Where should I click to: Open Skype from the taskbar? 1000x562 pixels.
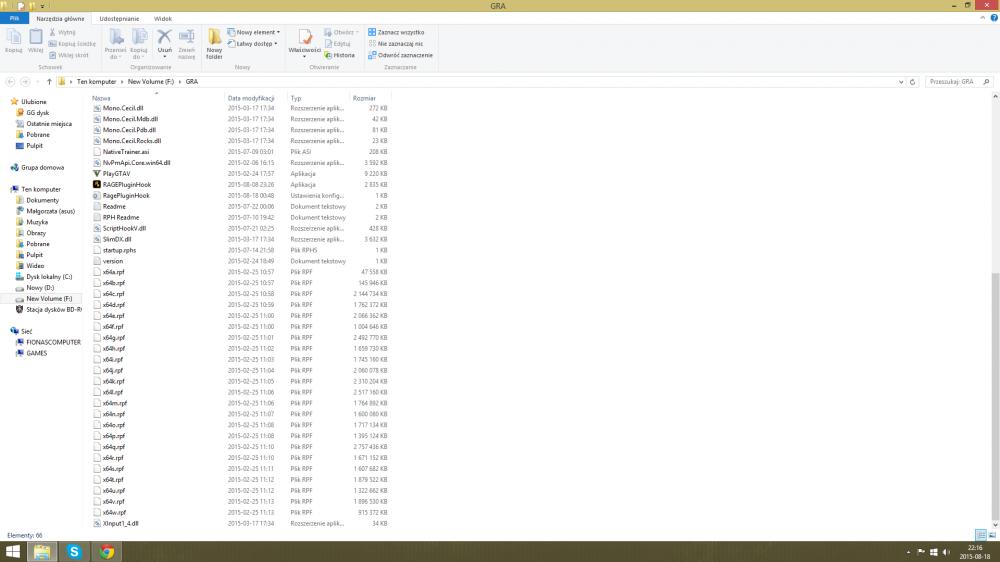point(74,552)
